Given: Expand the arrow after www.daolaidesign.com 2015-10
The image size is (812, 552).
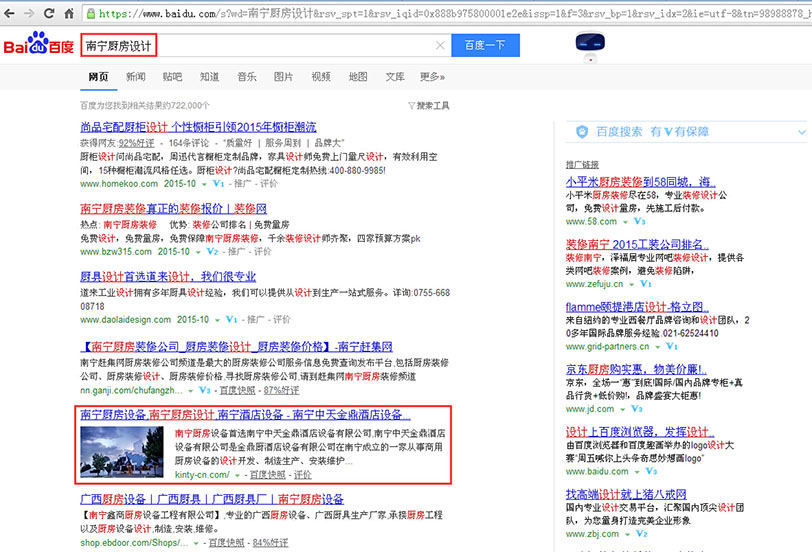Looking at the screenshot, I should click(217, 320).
